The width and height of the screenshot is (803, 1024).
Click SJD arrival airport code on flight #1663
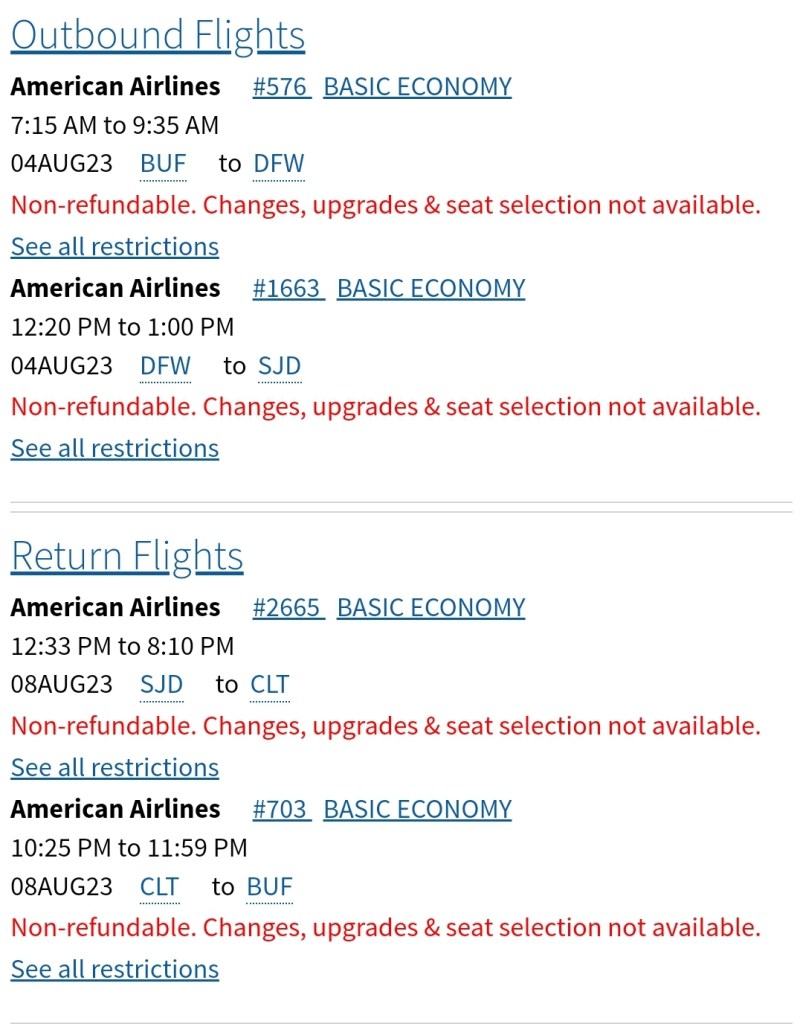tap(279, 366)
